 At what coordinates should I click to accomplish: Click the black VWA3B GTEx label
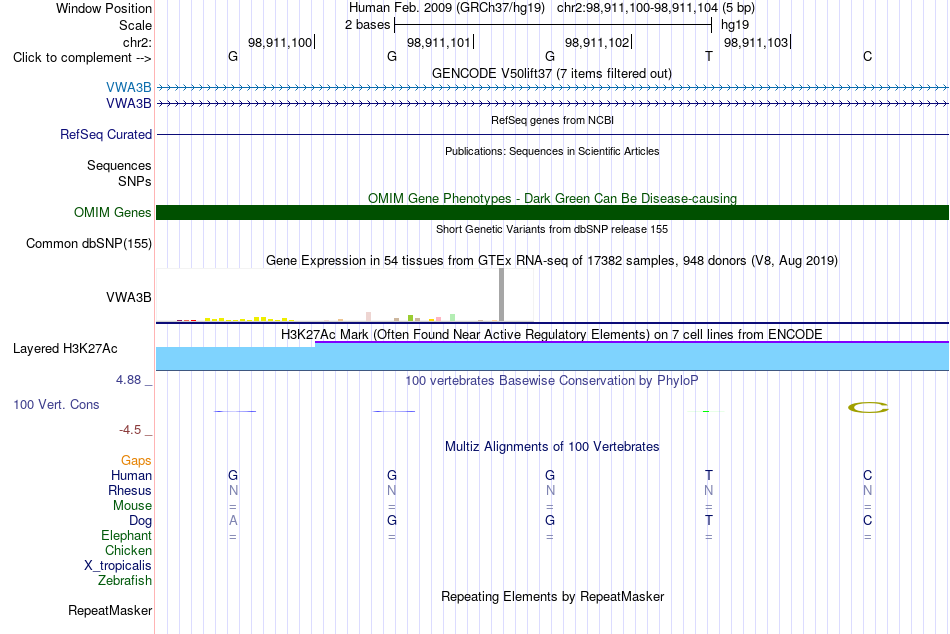tap(128, 298)
